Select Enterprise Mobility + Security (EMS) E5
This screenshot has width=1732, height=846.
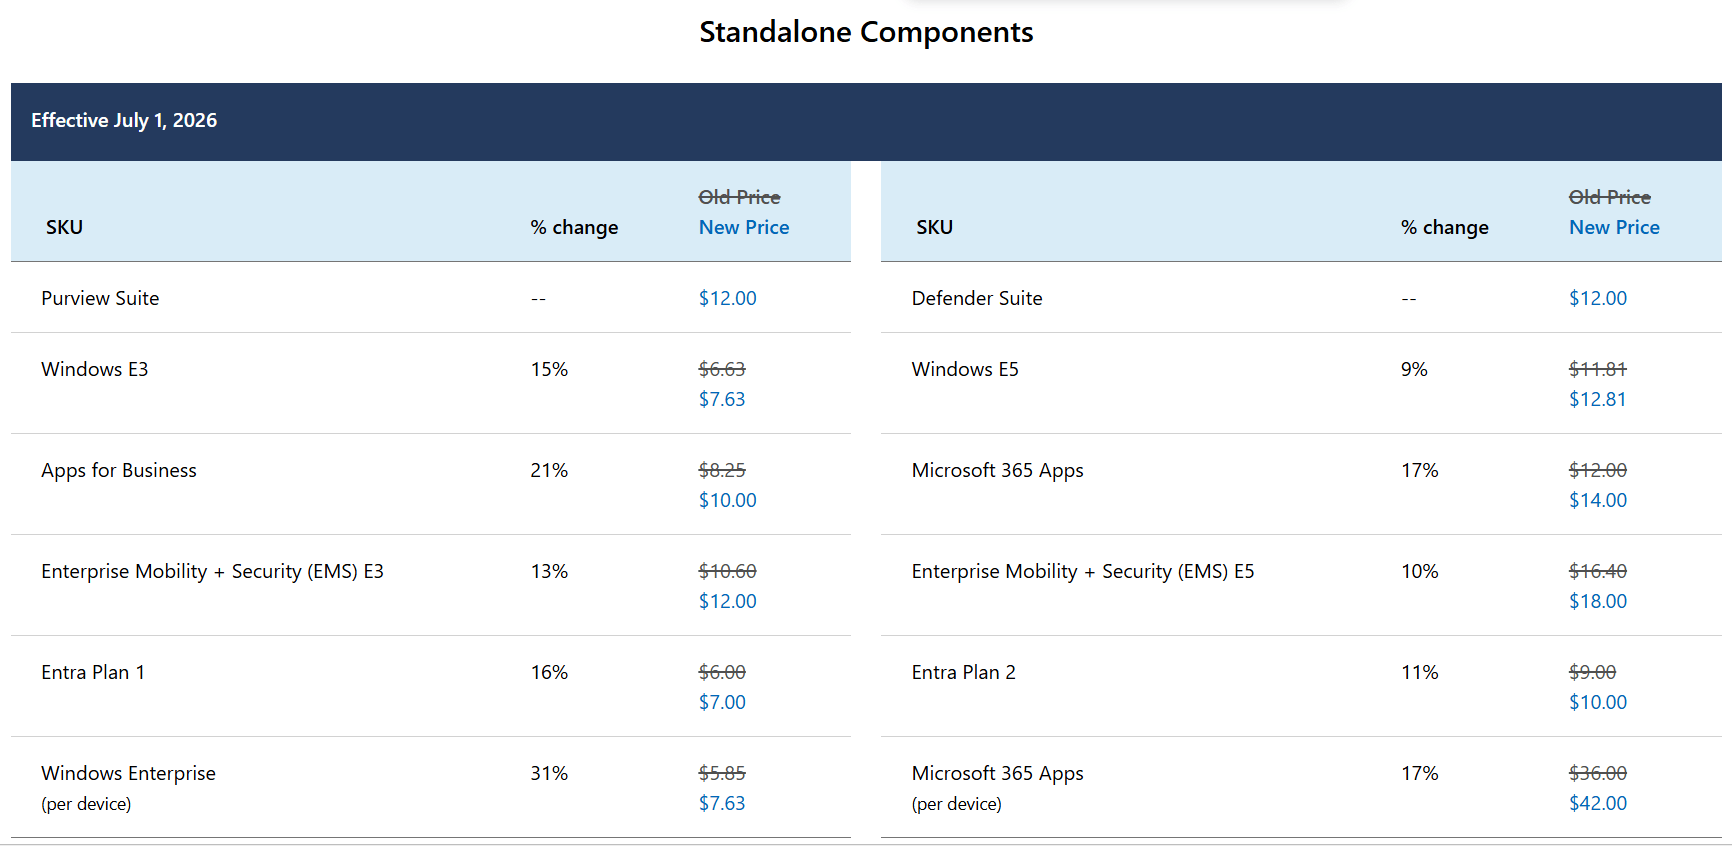point(1083,571)
